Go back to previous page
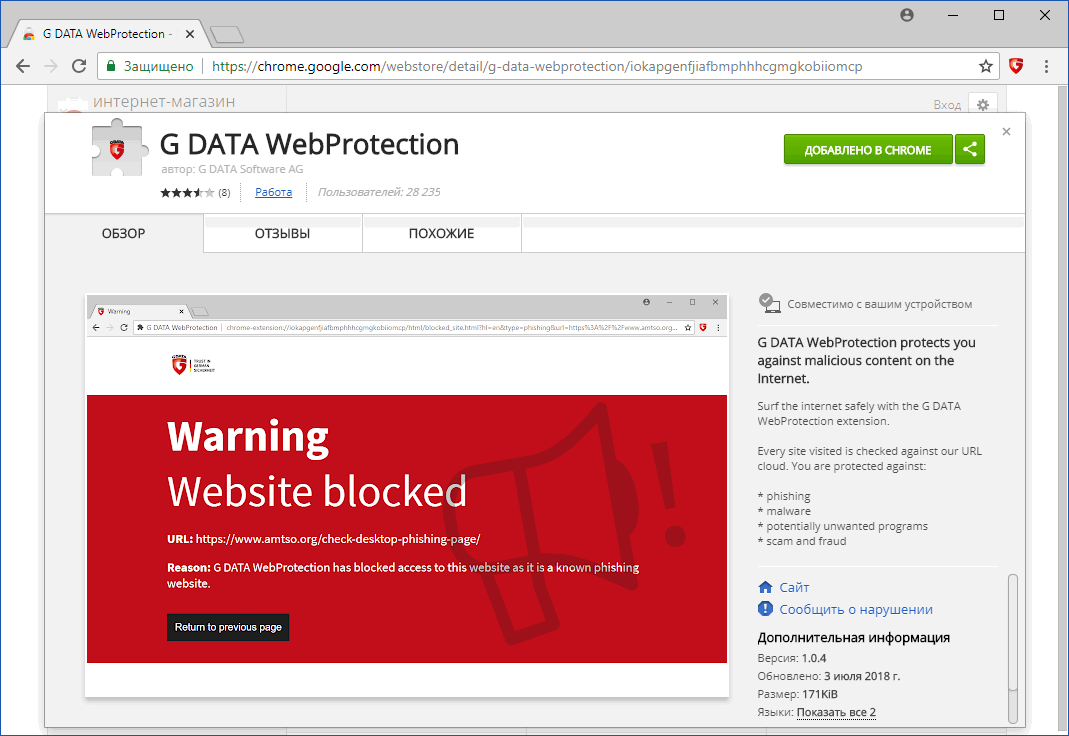 click(22, 67)
